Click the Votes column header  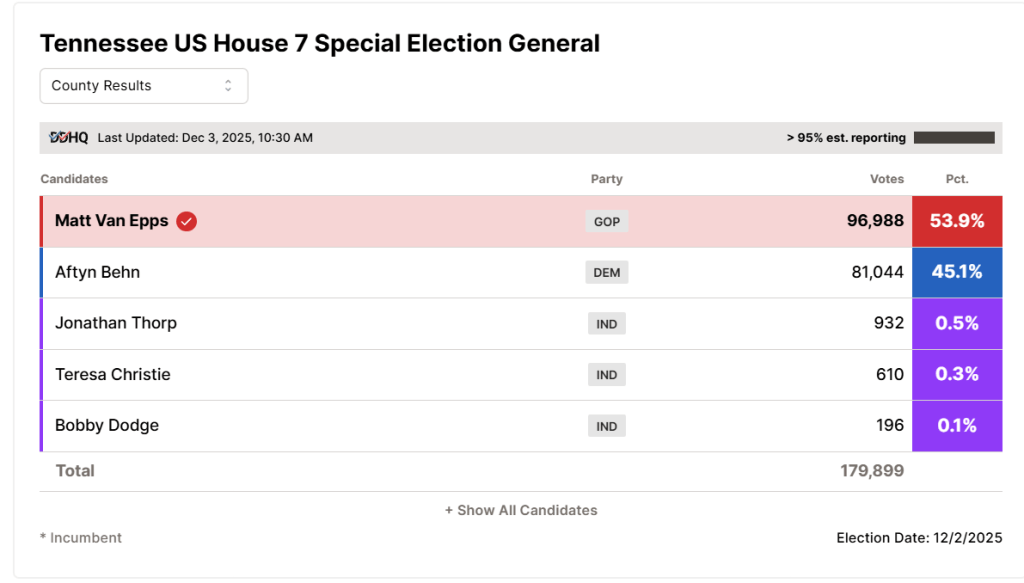click(x=887, y=179)
